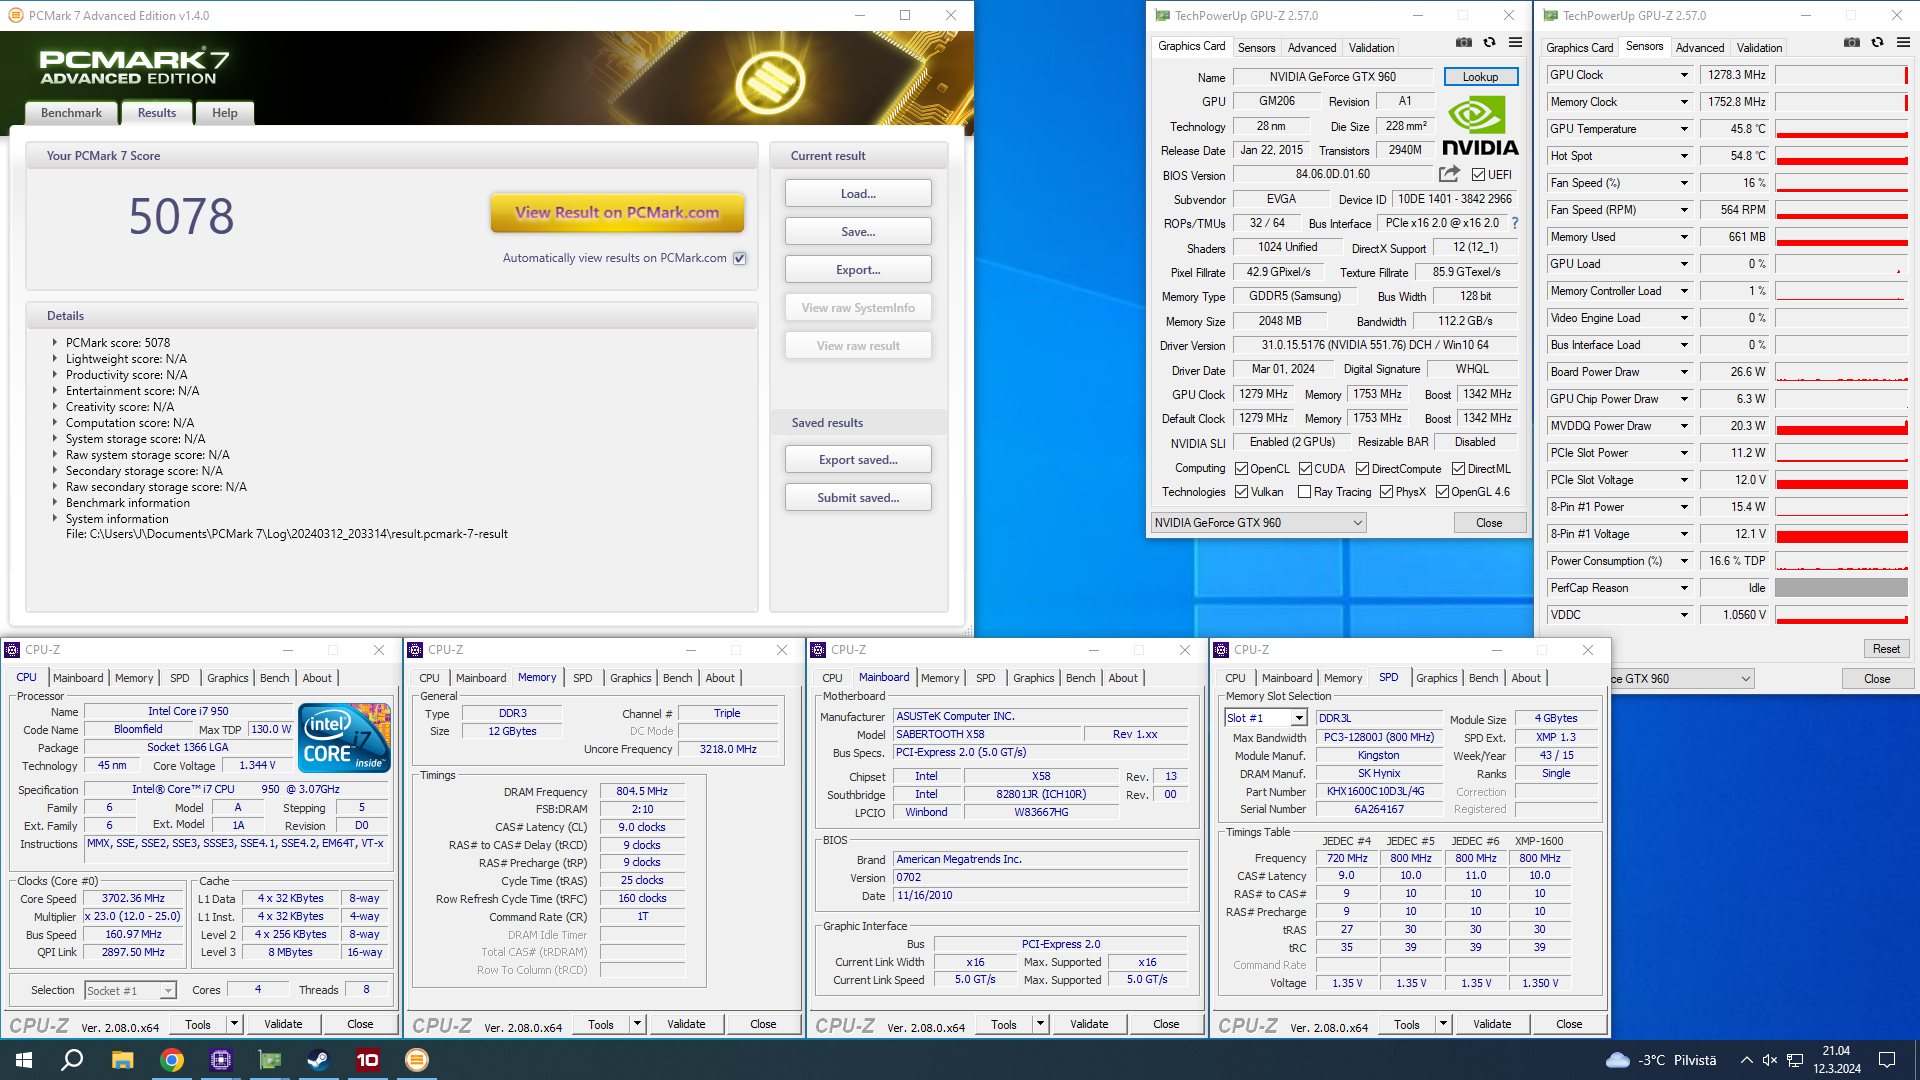Viewport: 1920px width, 1080px height.
Task: Click the BIOS export share icon
Action: pyautogui.click(x=1449, y=174)
